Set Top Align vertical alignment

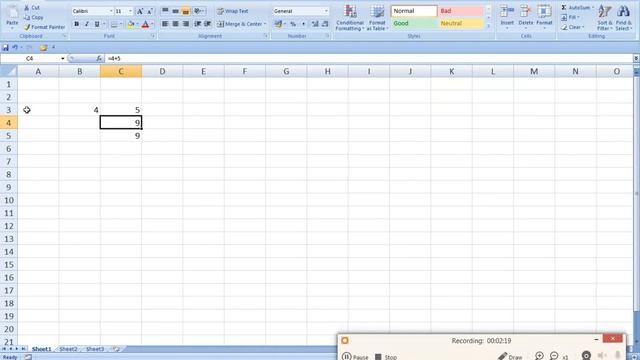165,11
